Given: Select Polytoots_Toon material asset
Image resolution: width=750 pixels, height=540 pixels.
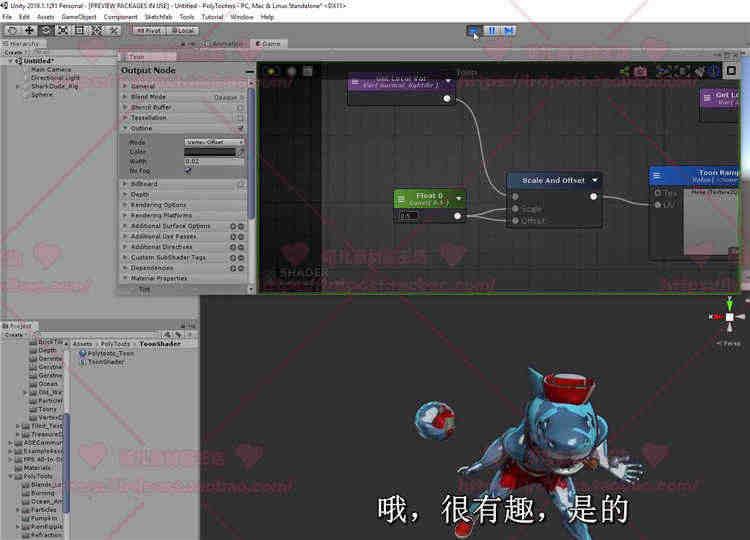Looking at the screenshot, I should coord(106,353).
